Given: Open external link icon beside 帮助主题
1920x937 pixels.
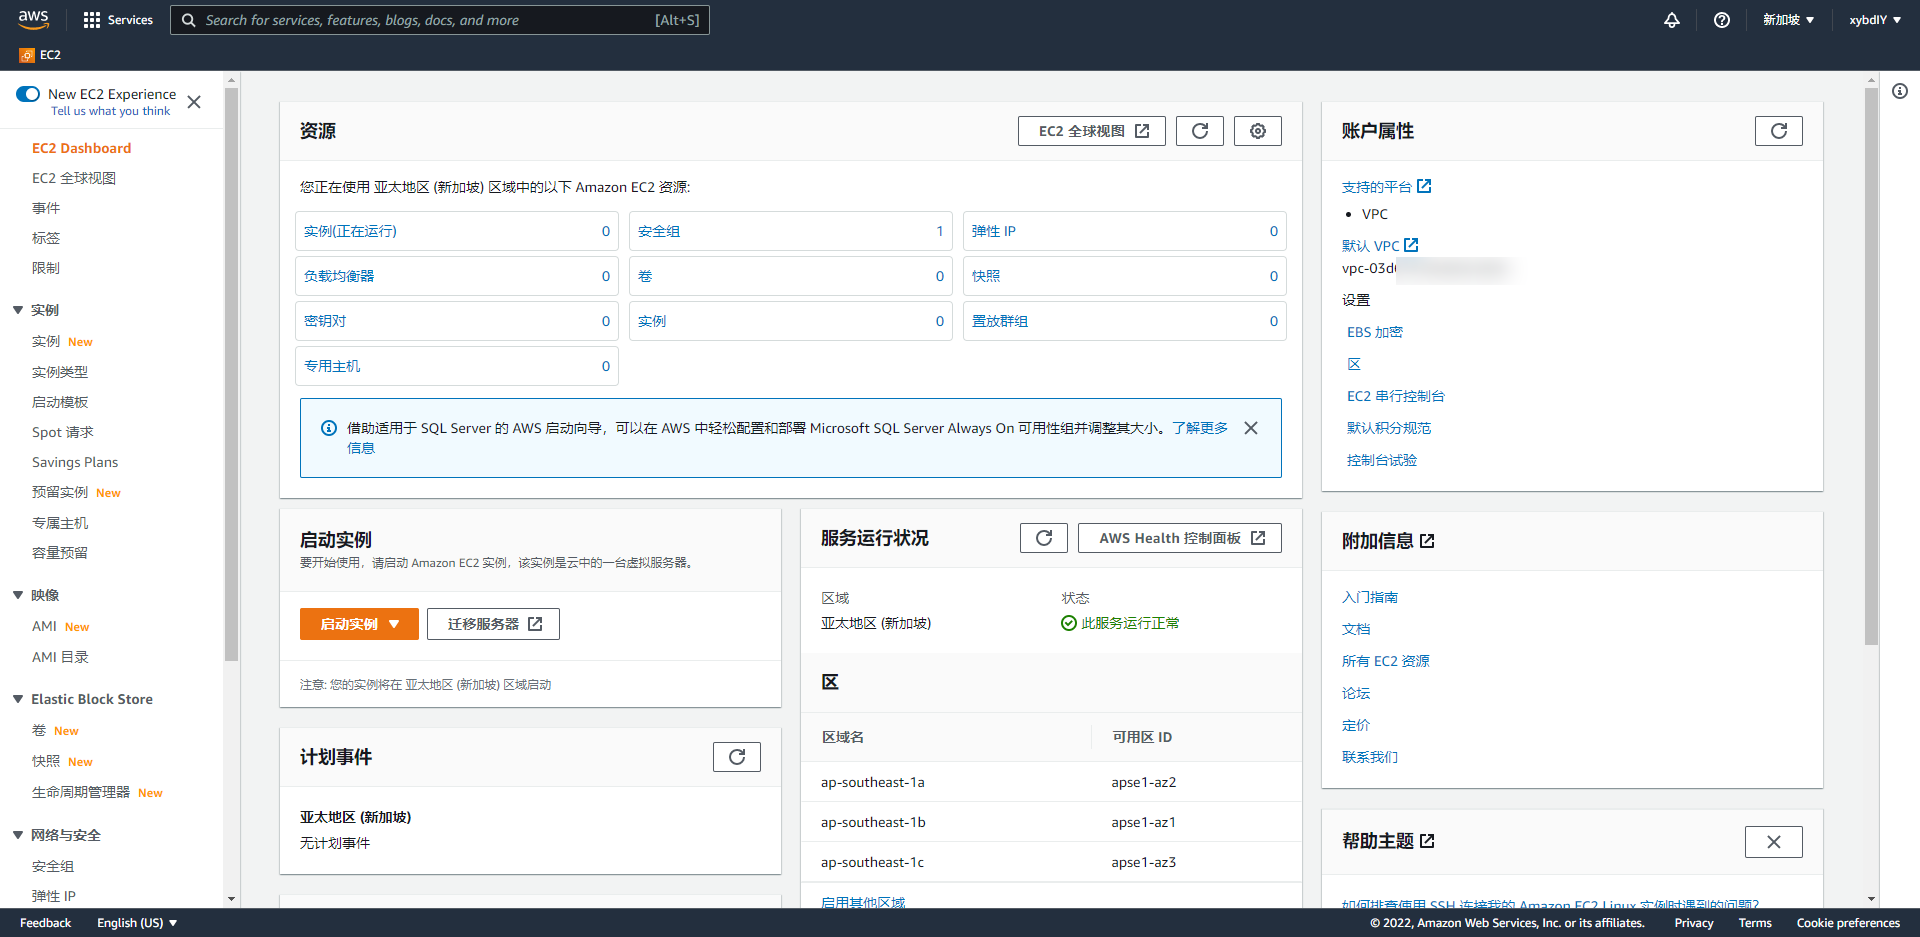Looking at the screenshot, I should 1427,841.
